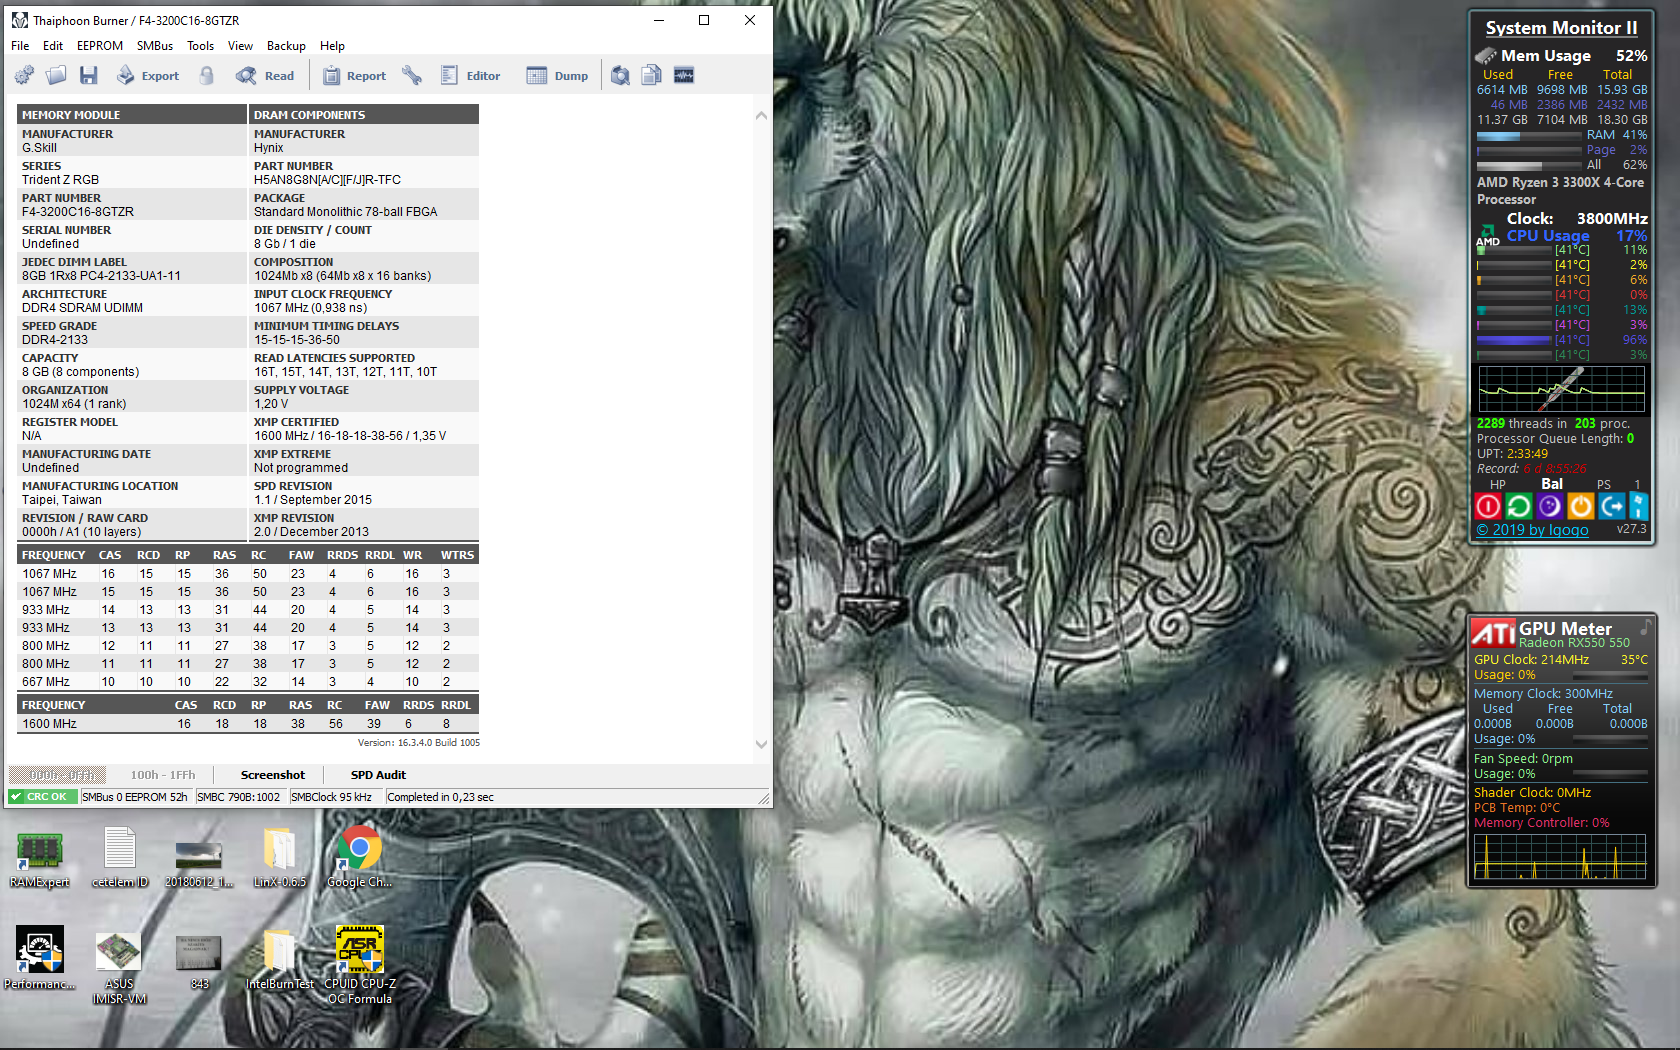The image size is (1680, 1050).
Task: Open the Tools menu
Action: [x=201, y=46]
